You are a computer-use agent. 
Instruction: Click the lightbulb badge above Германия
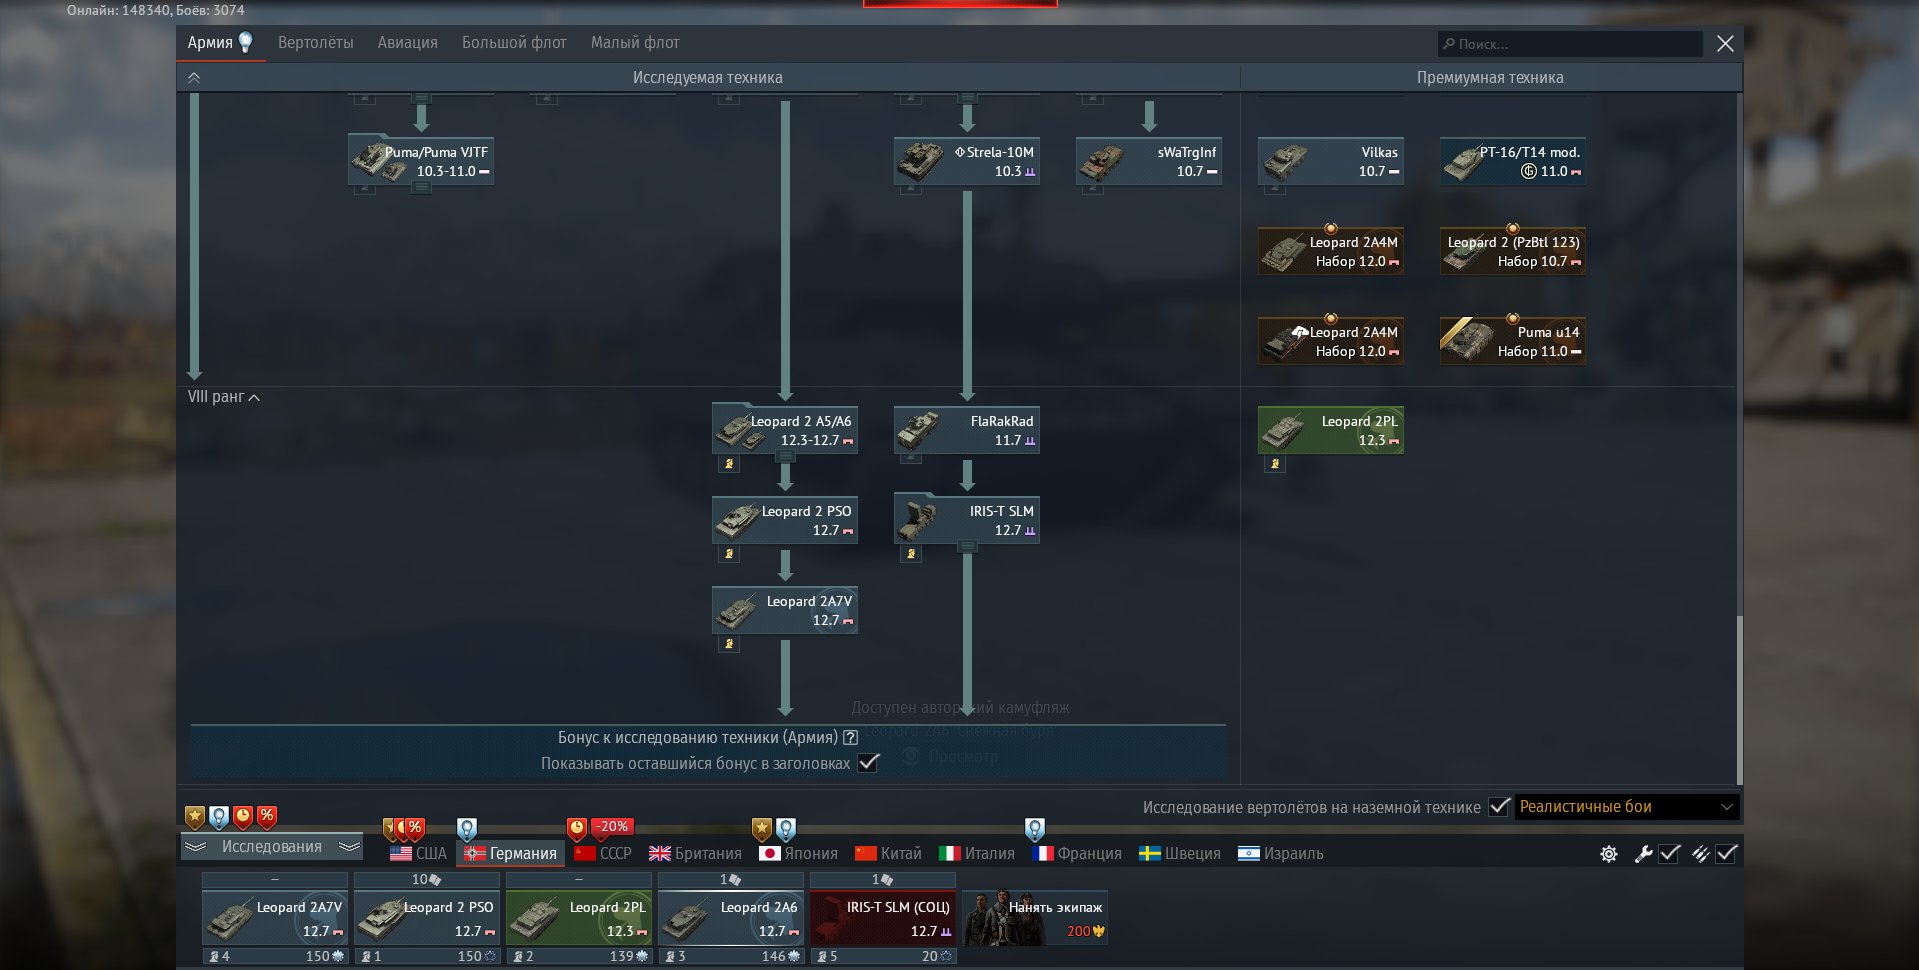tap(466, 829)
